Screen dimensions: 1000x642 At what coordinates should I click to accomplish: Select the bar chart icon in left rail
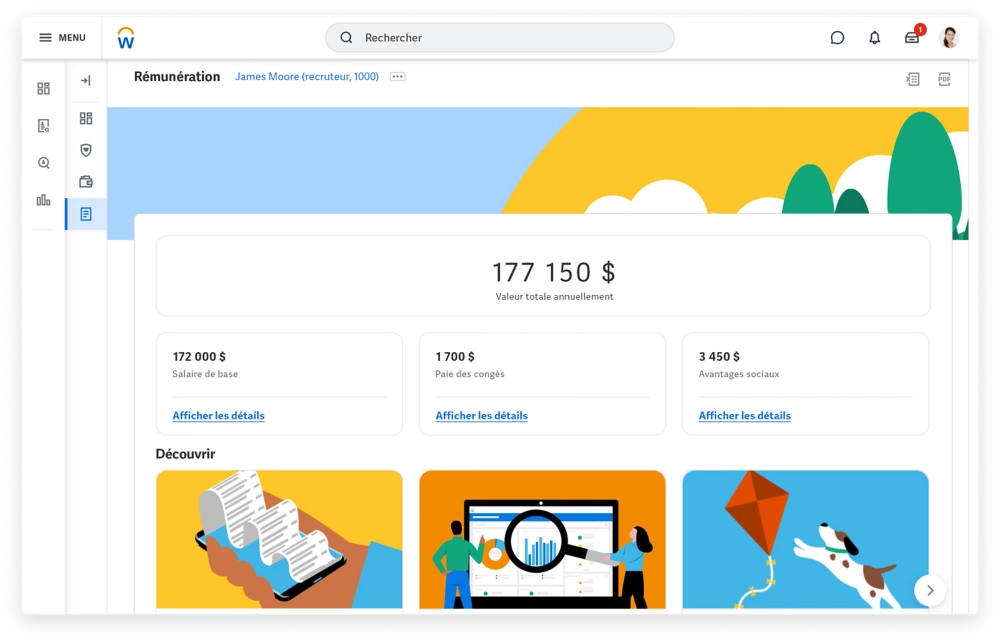43,200
